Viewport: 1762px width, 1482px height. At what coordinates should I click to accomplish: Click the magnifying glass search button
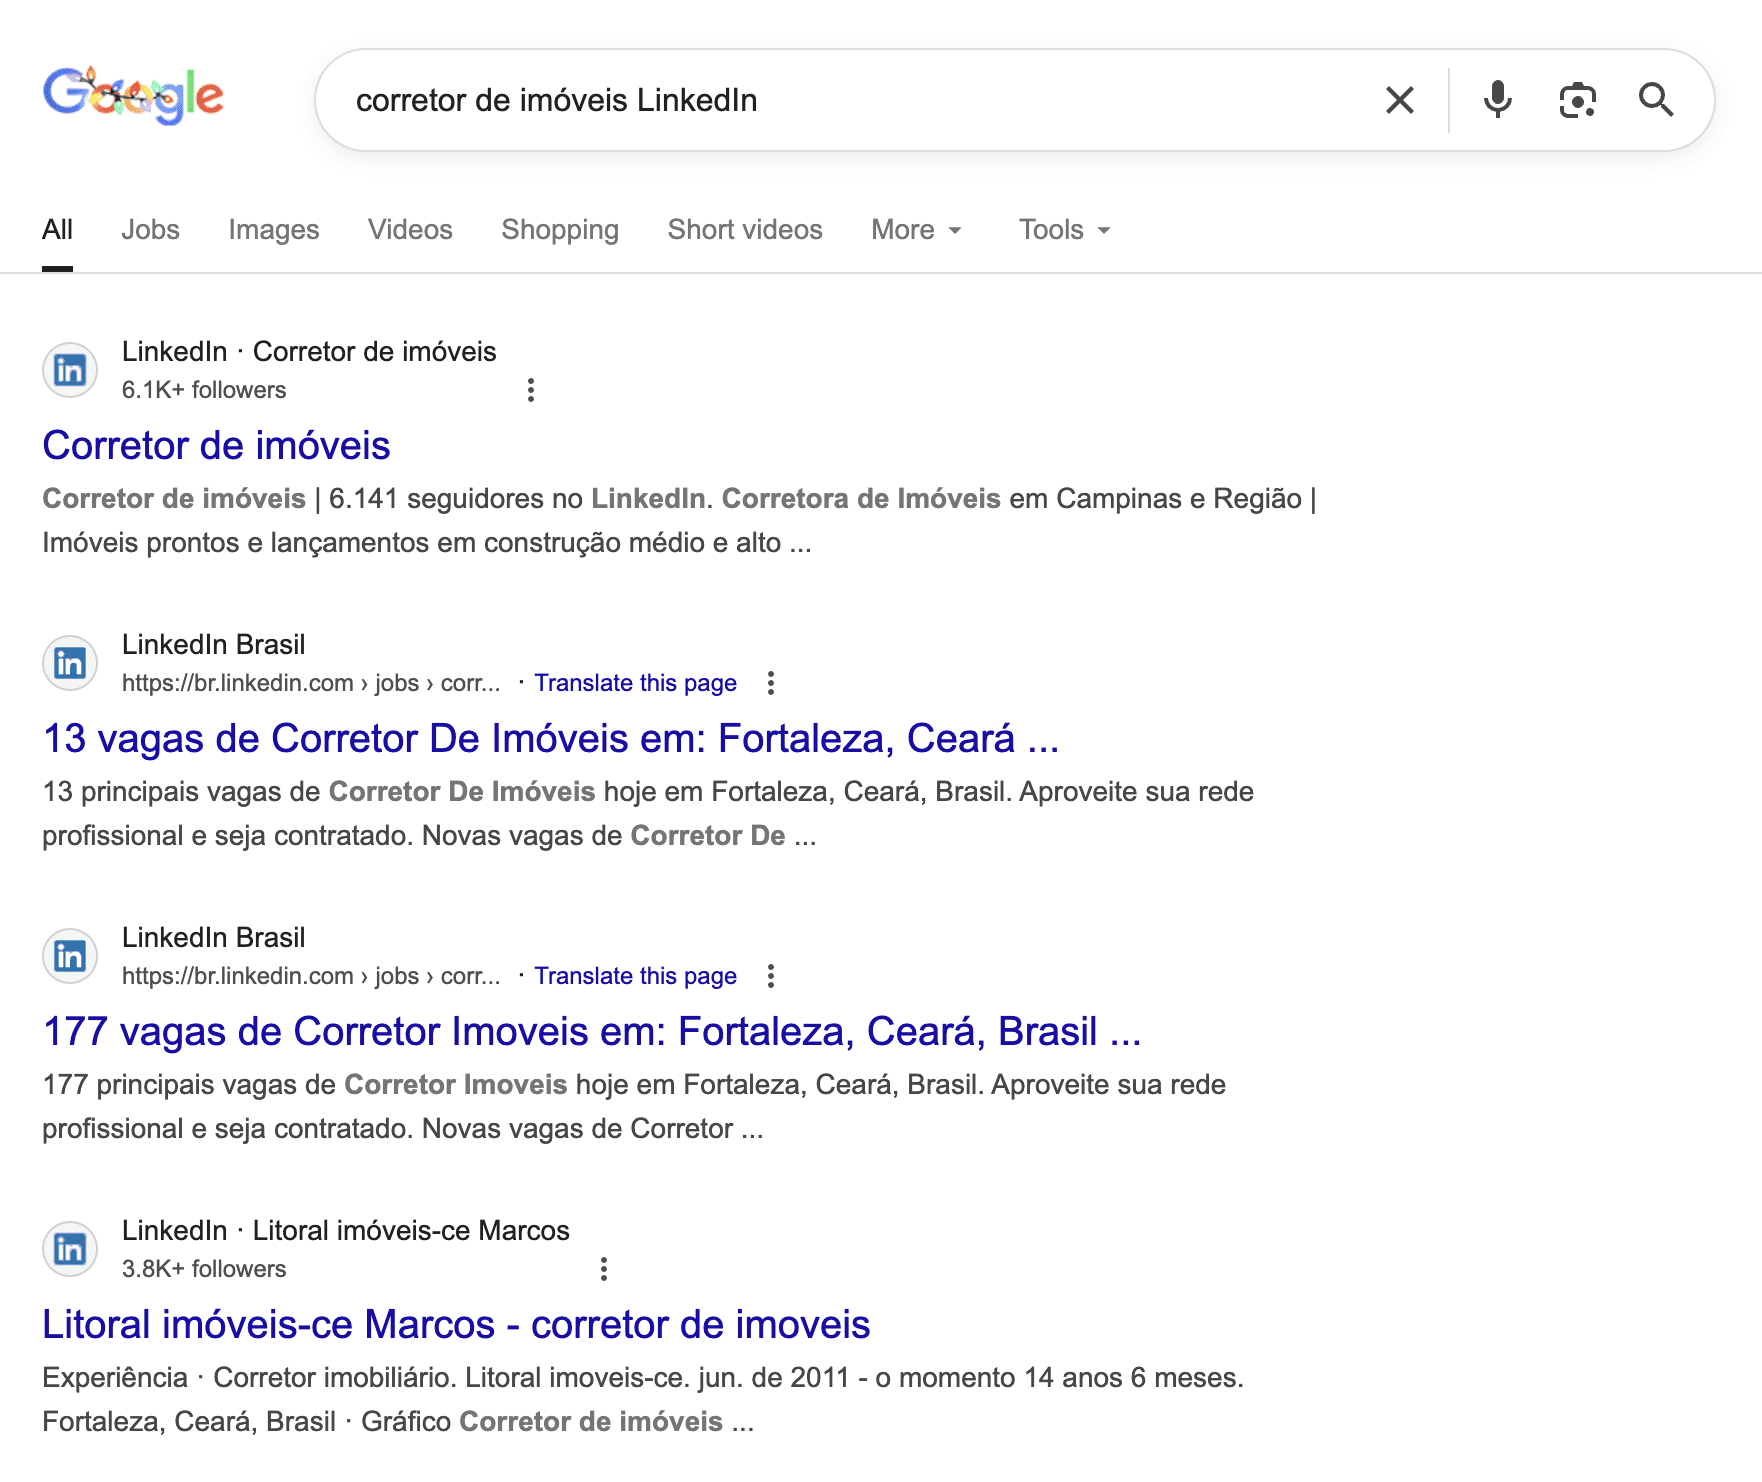click(1655, 100)
